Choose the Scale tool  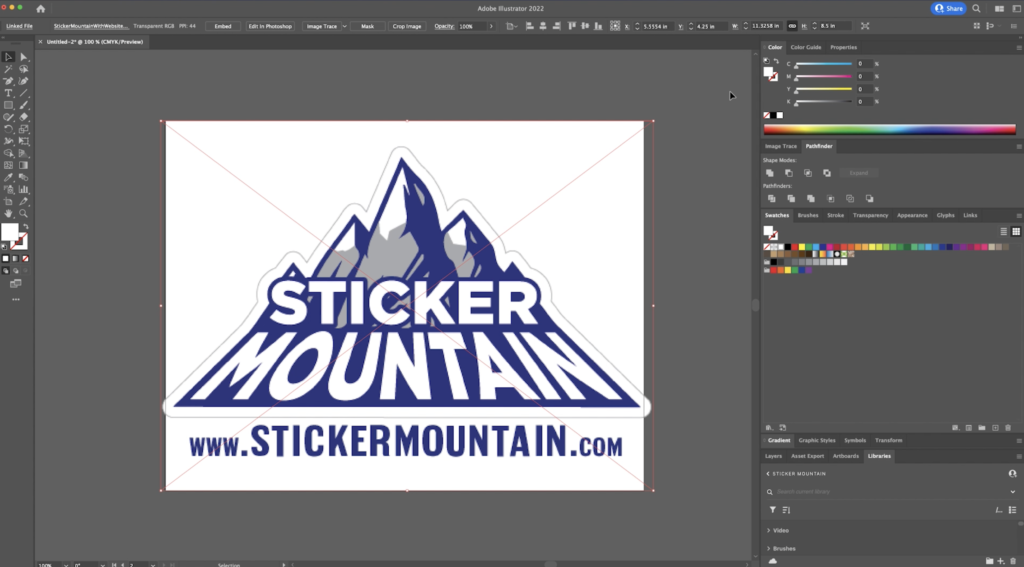tap(24, 129)
